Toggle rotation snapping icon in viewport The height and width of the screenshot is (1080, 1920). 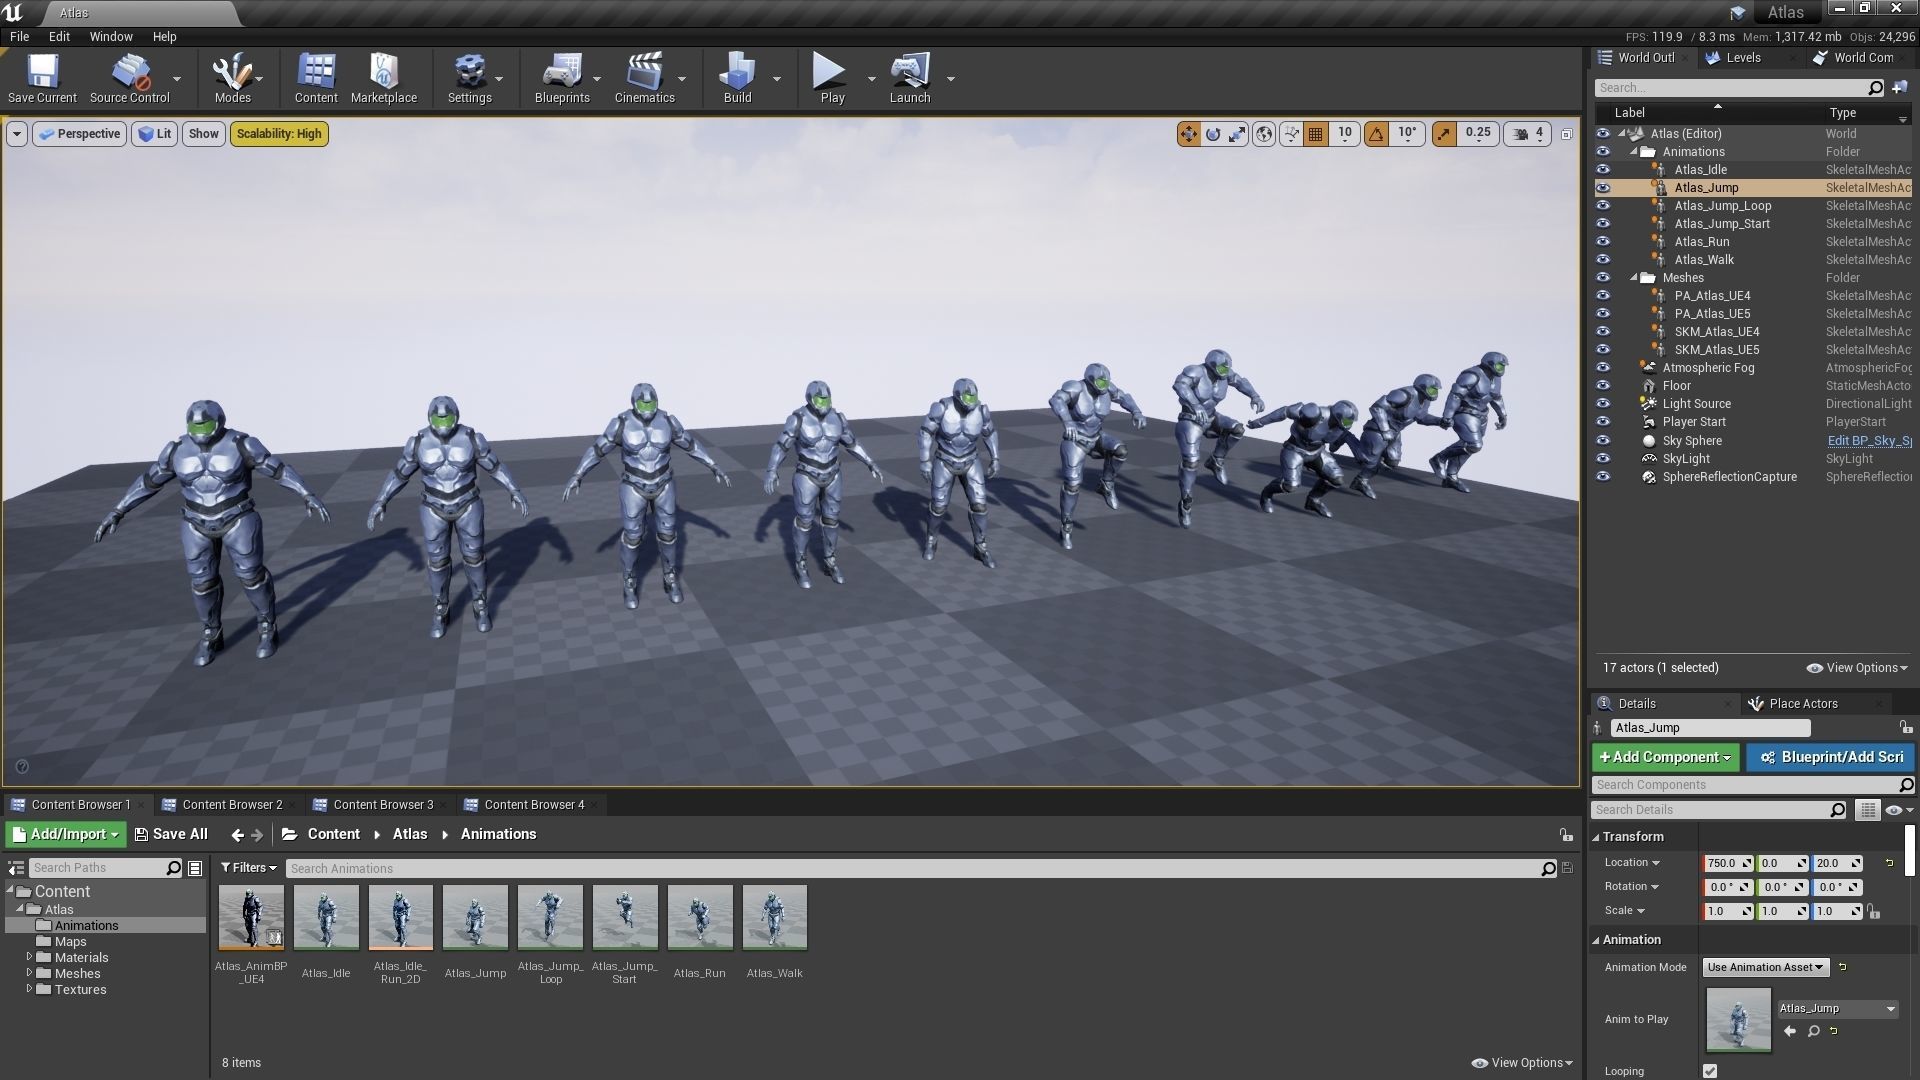coord(1376,134)
